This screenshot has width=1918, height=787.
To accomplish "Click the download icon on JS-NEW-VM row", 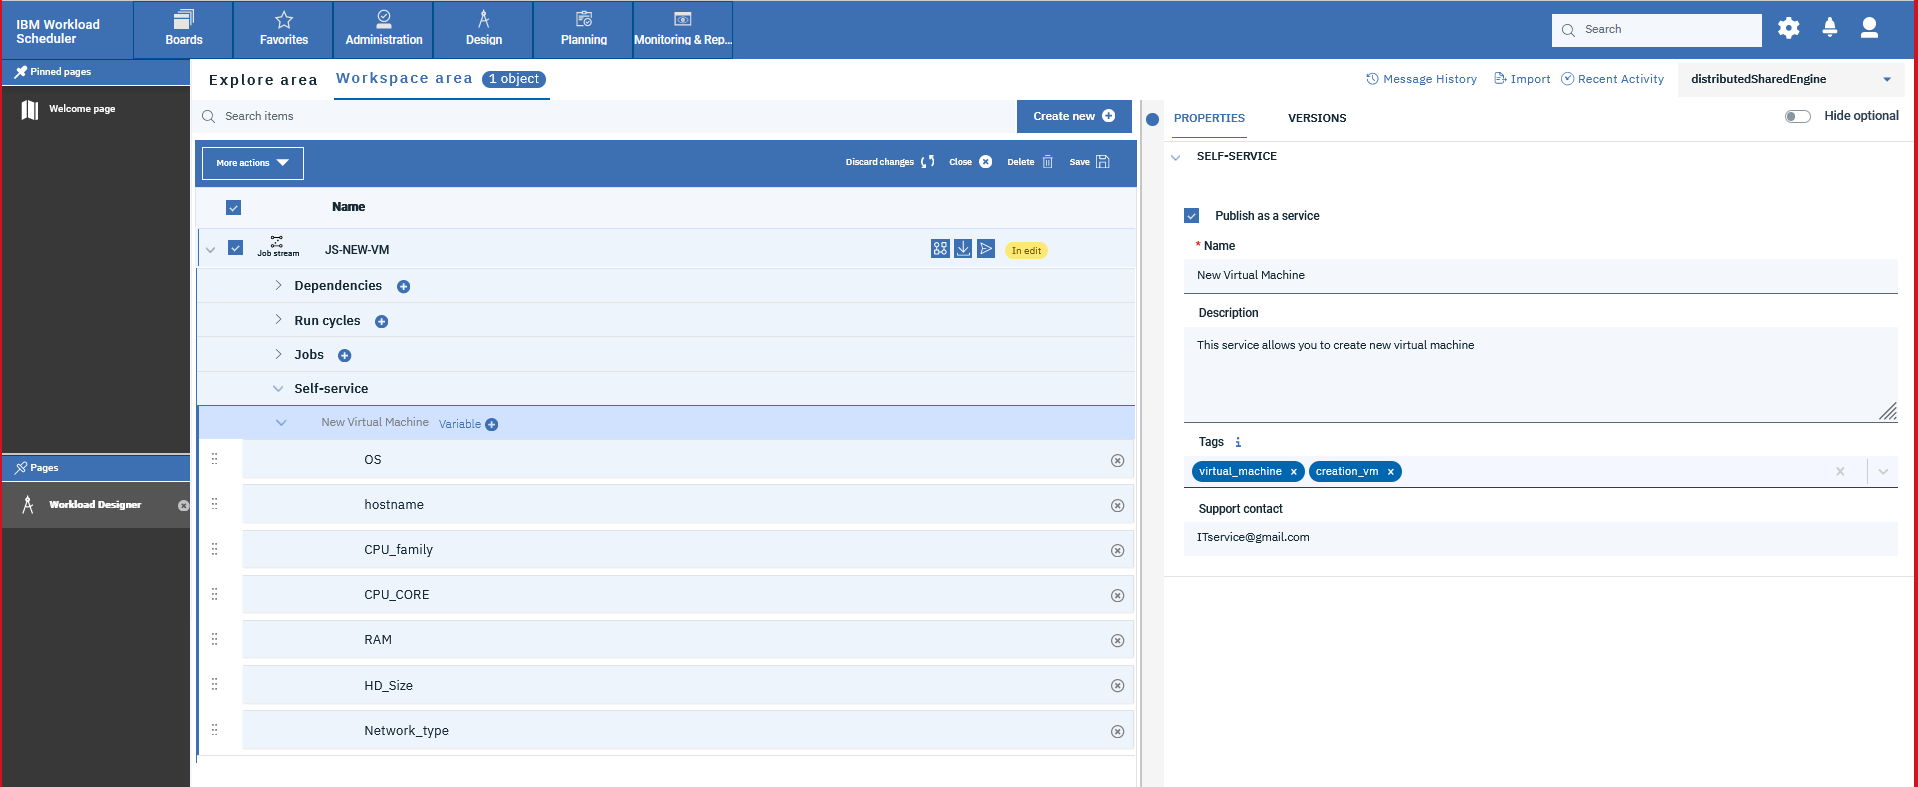I will coord(963,249).
